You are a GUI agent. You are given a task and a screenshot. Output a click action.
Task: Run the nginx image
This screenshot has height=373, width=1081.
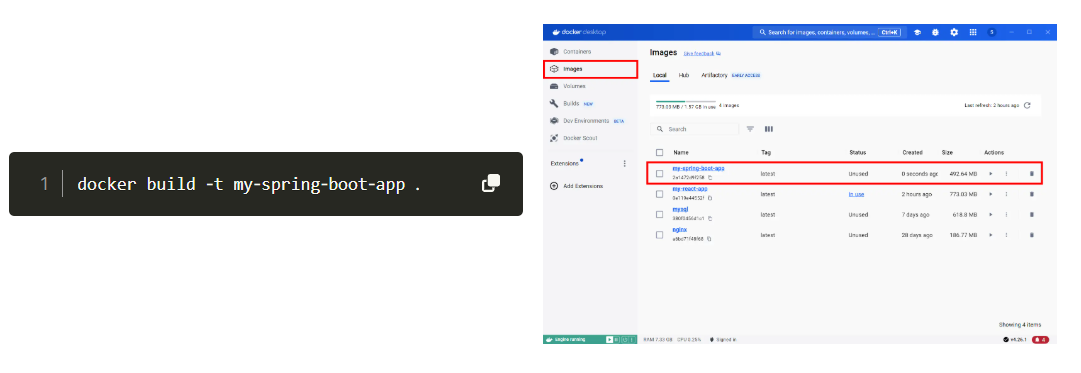(991, 235)
